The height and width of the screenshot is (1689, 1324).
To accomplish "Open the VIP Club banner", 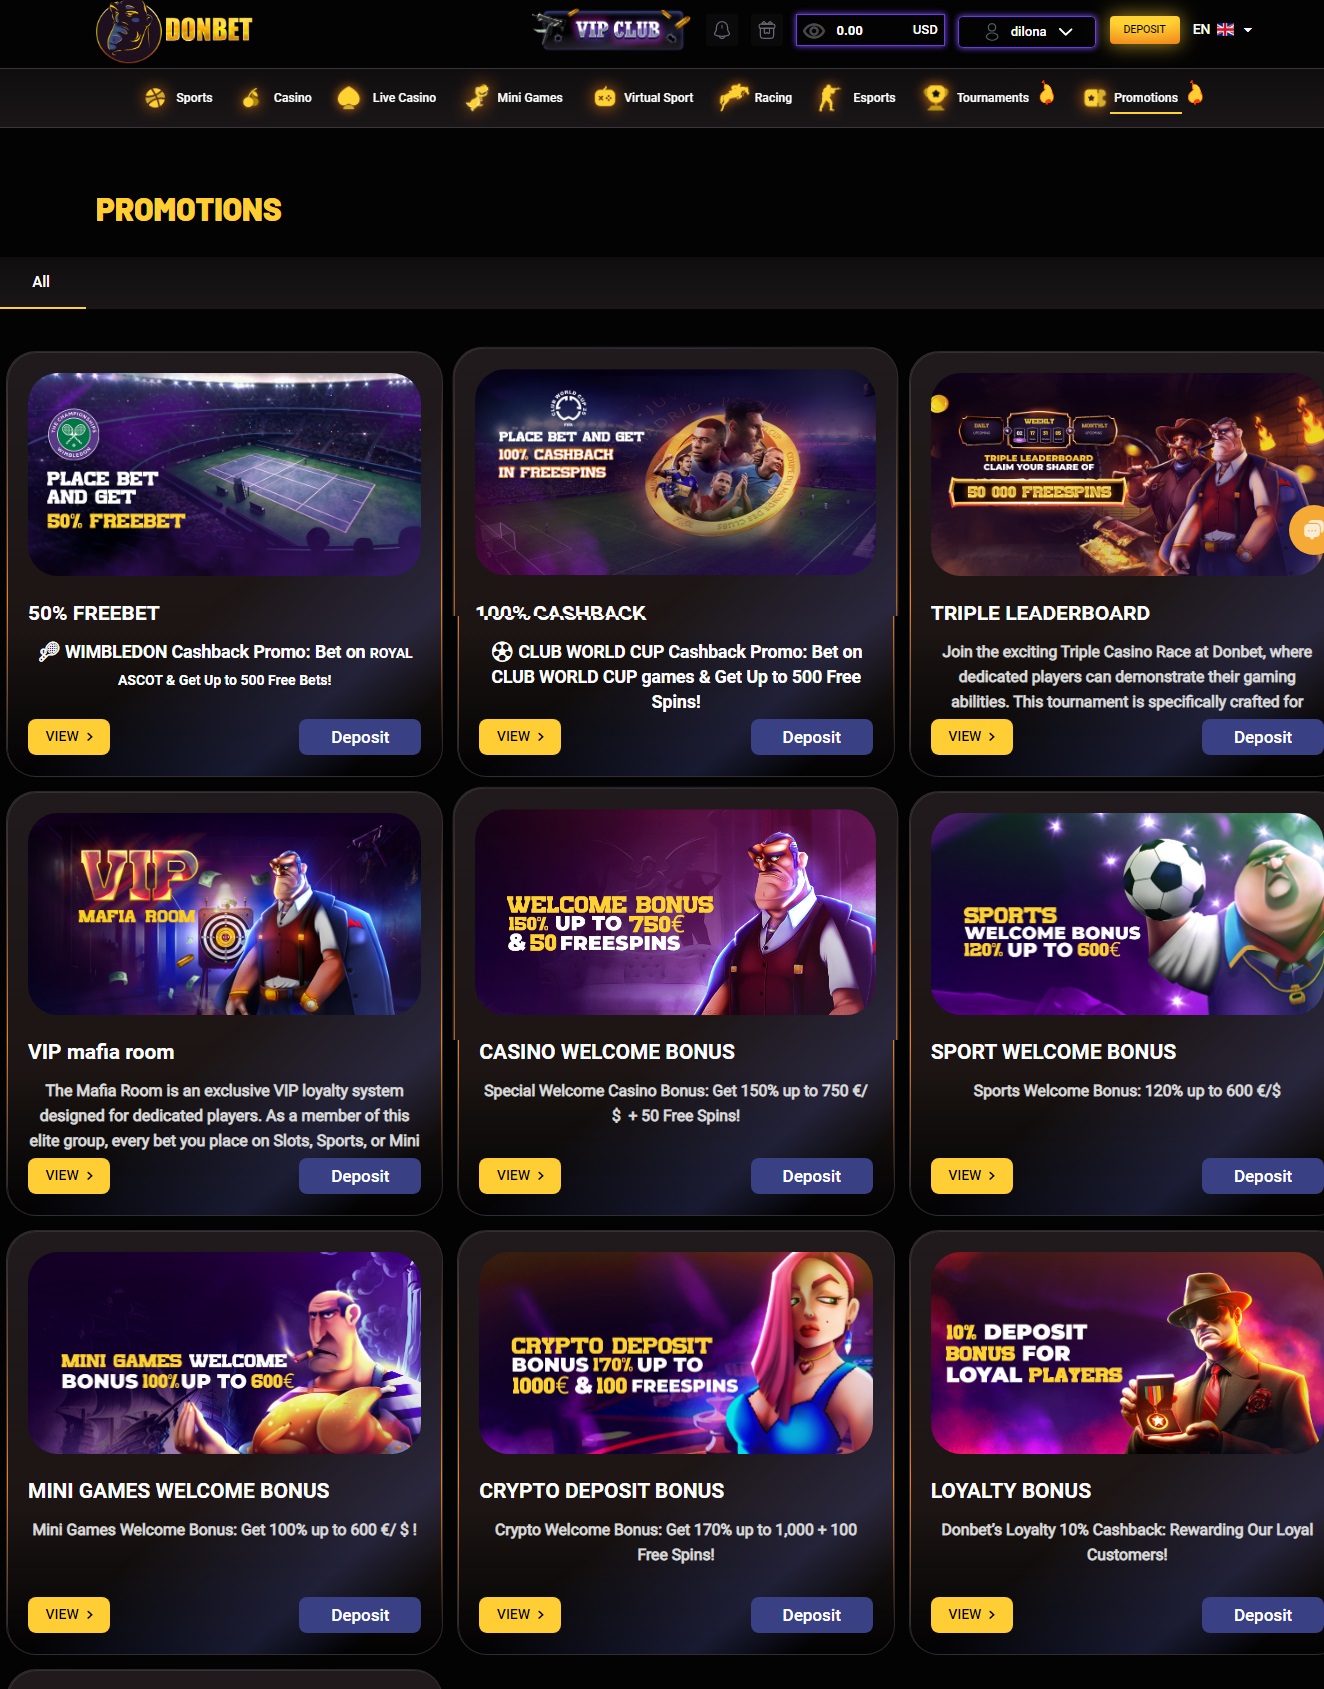I will [611, 29].
